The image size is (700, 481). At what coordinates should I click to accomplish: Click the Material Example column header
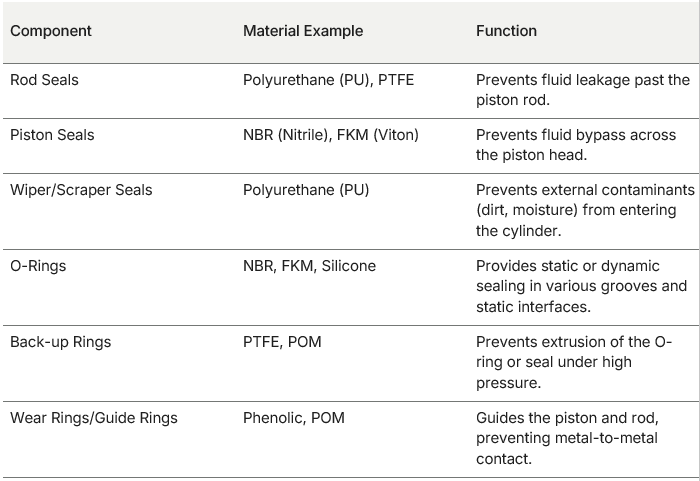point(303,31)
